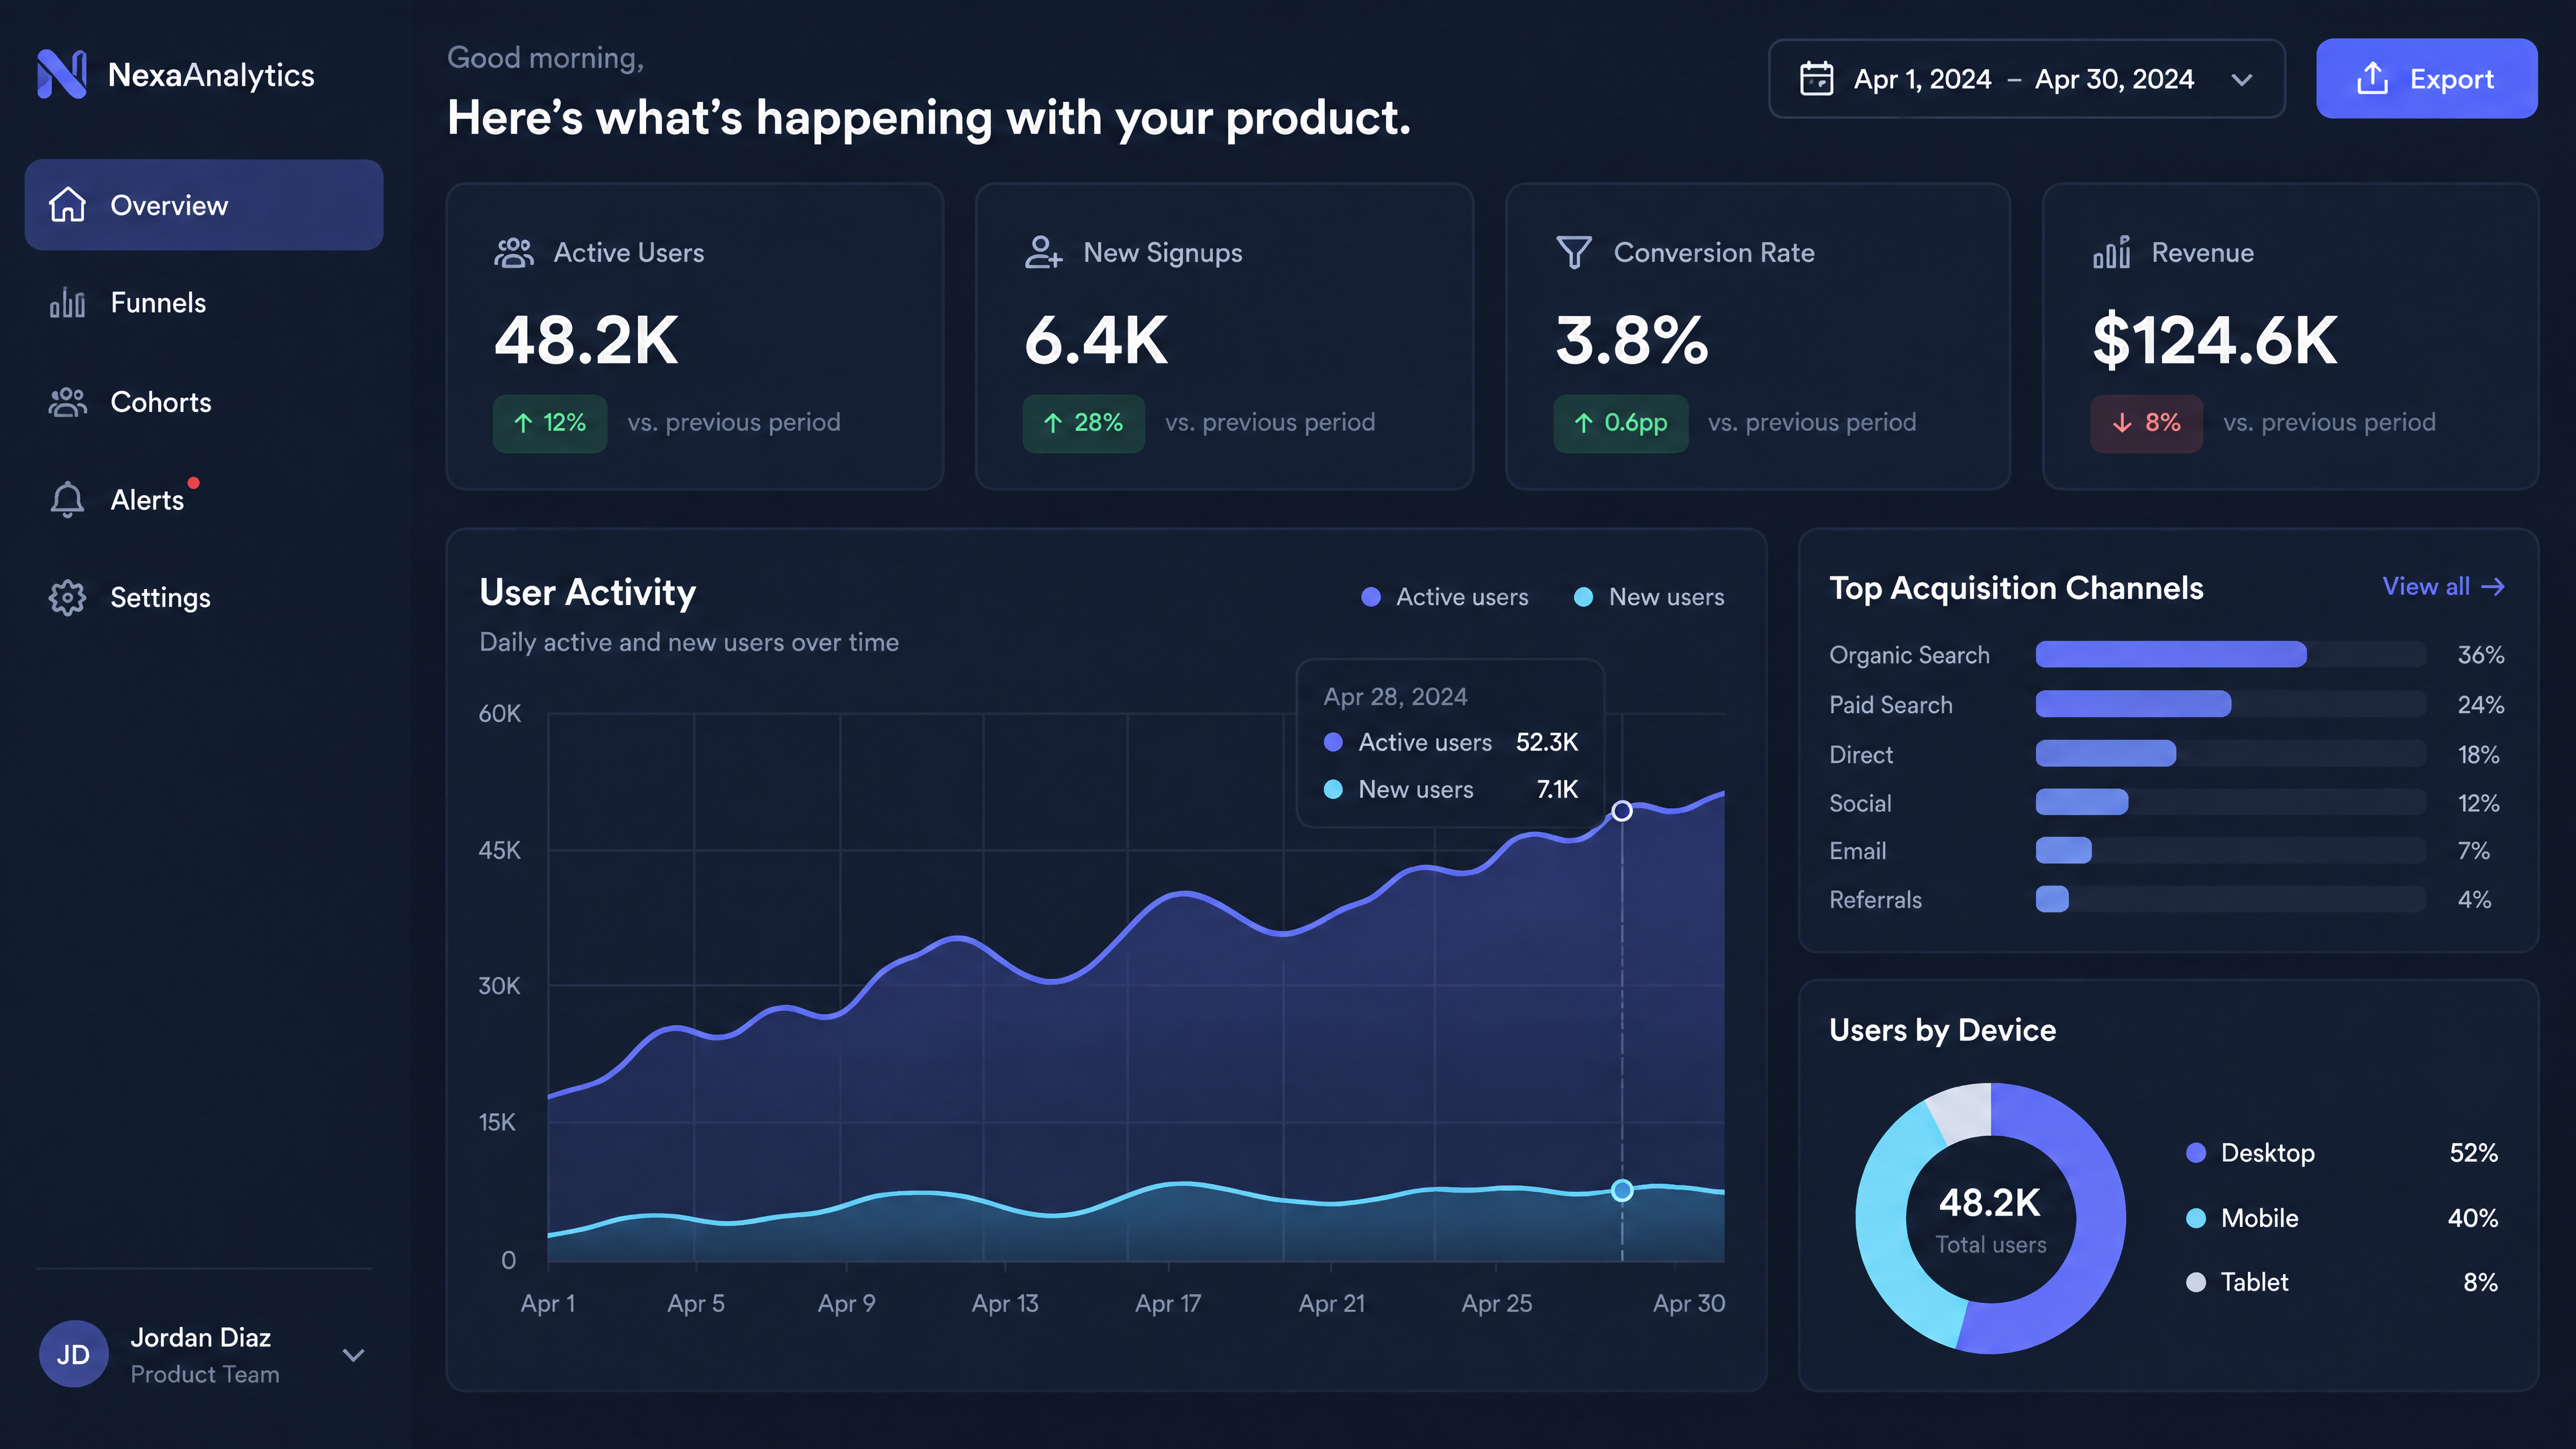Click the $124.6K revenue value
The width and height of the screenshot is (2576, 1449).
point(2215,340)
